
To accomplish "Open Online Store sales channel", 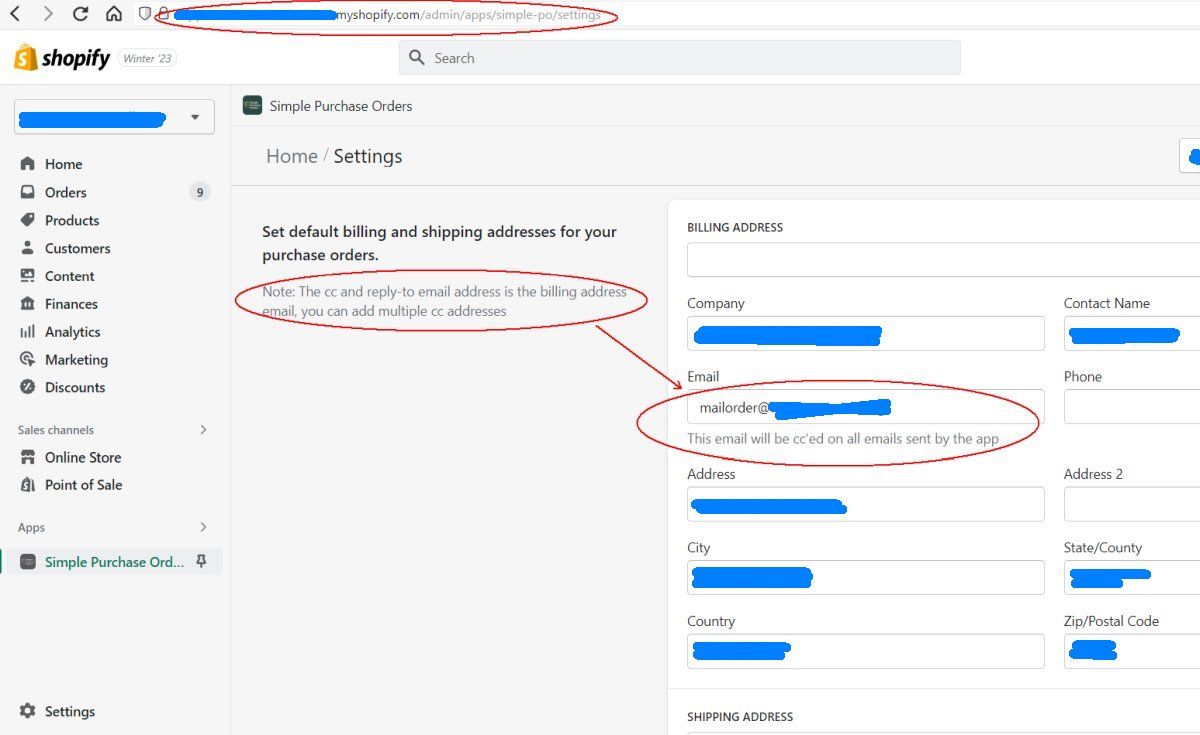I will pos(83,457).
